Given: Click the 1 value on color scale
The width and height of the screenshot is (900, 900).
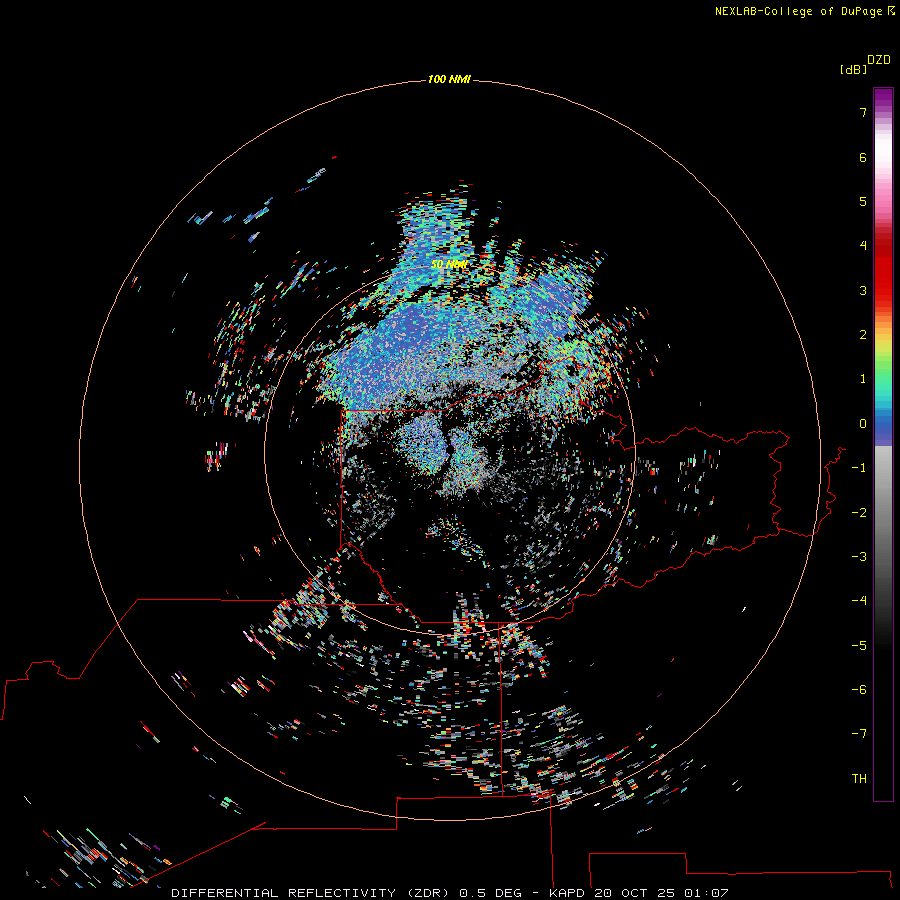Looking at the screenshot, I should pos(863,379).
